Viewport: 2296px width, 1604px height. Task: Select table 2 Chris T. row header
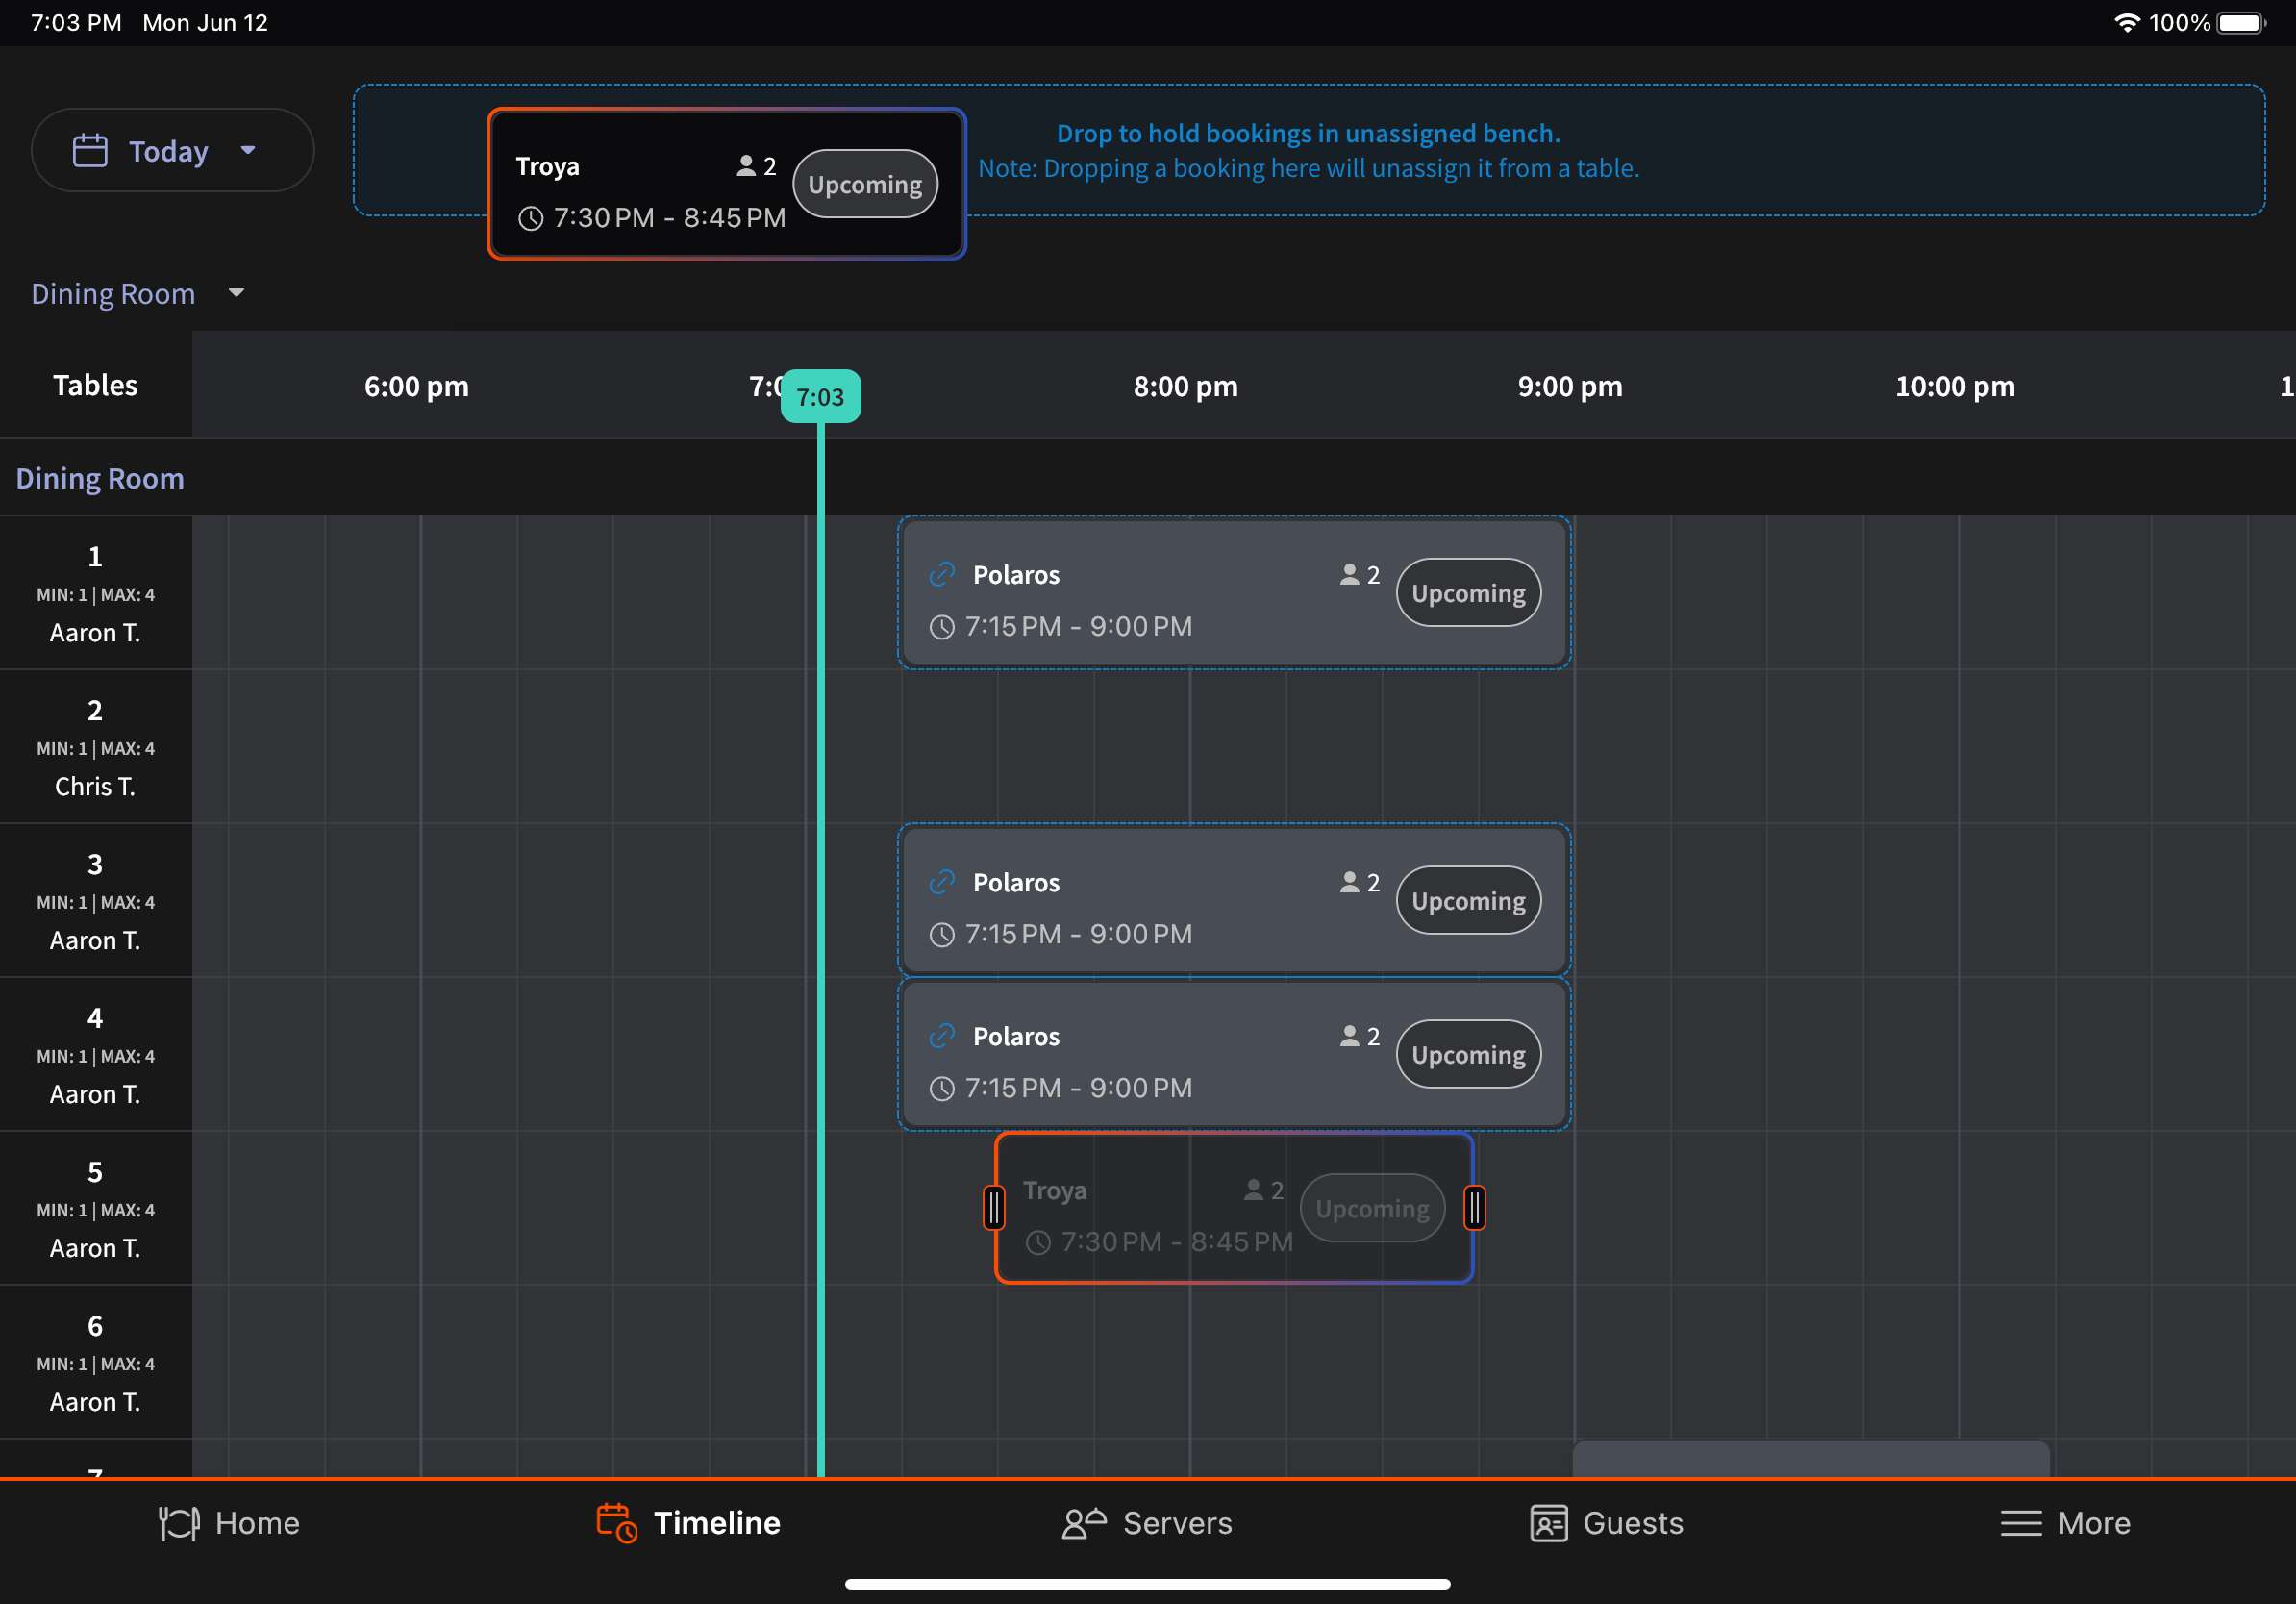click(95, 747)
